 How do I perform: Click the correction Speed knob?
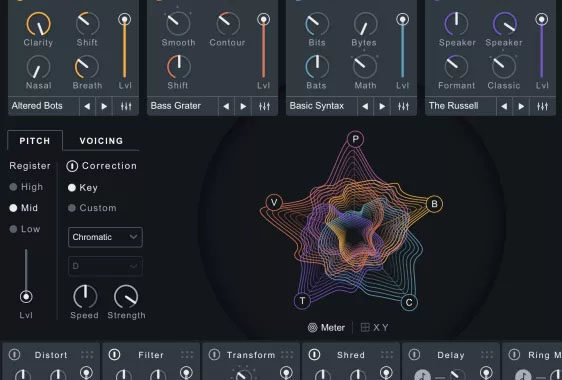pyautogui.click(x=85, y=297)
